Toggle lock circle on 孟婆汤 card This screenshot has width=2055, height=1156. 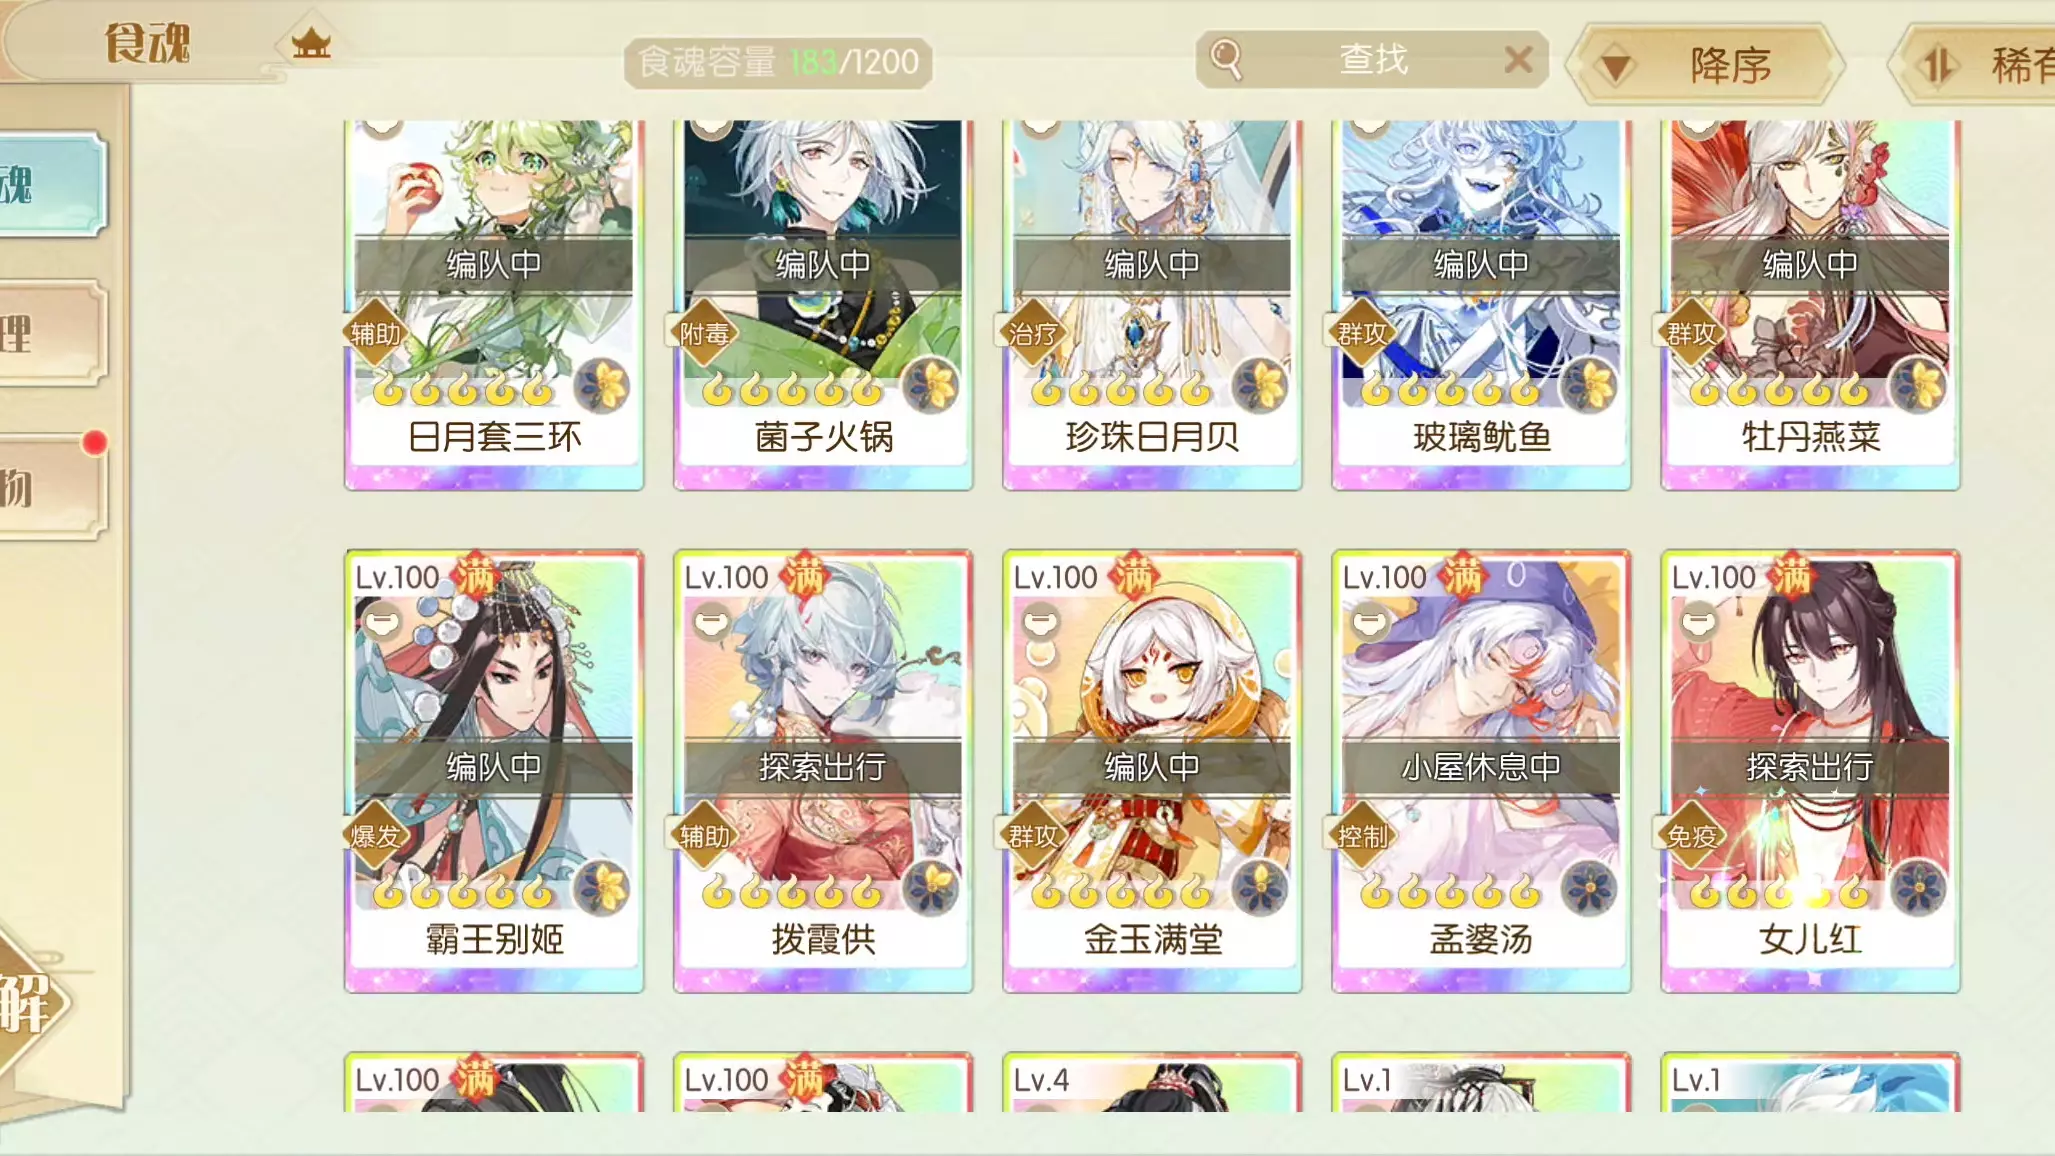[x=1370, y=622]
